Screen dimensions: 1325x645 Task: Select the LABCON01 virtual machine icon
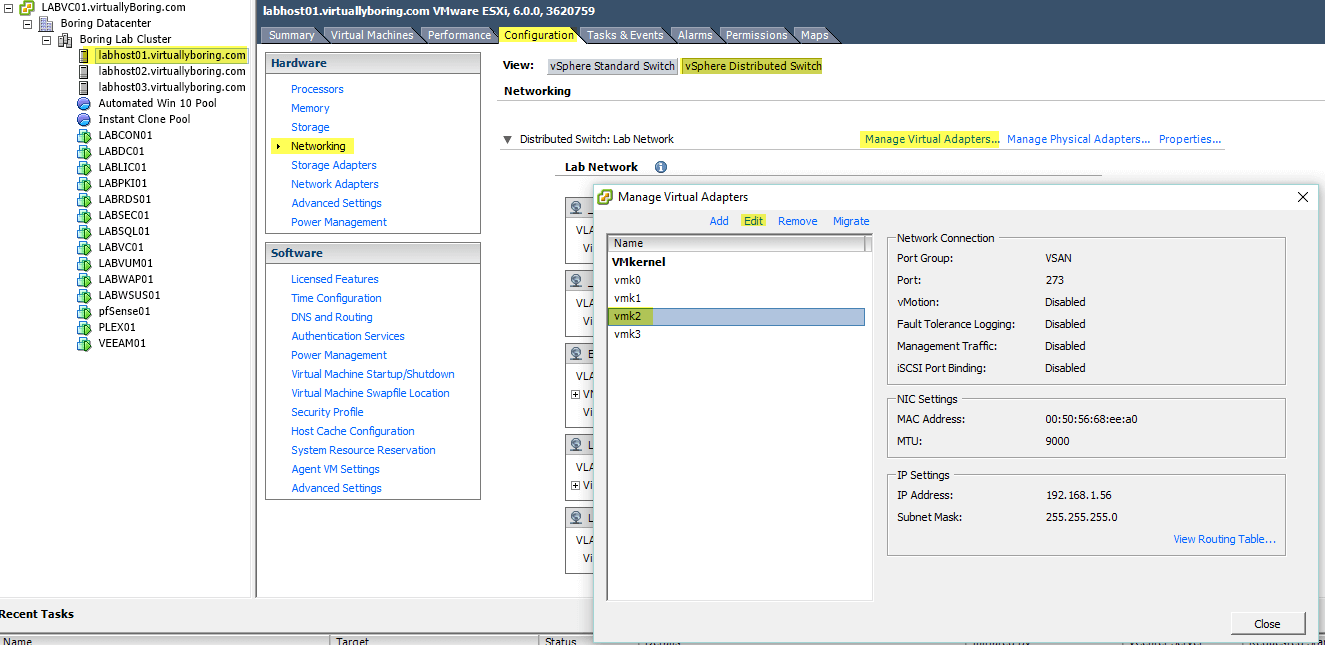click(84, 136)
